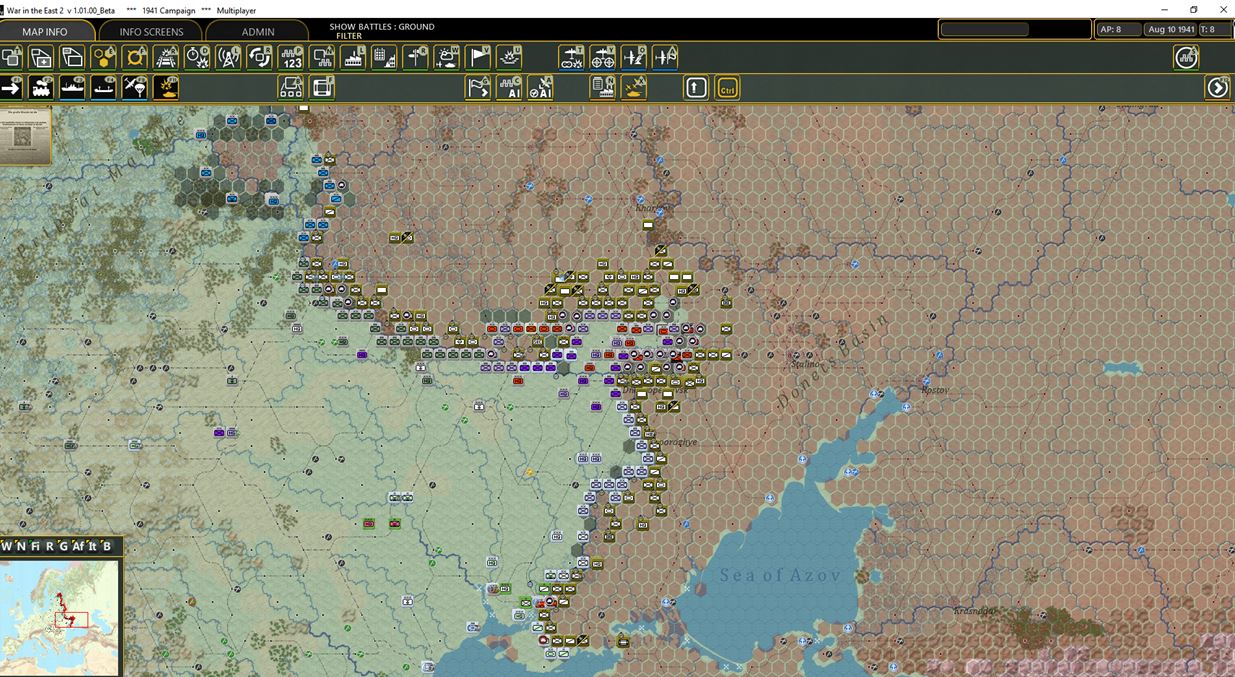
Task: Select the Air transport paratrooper mode
Action: [135, 88]
